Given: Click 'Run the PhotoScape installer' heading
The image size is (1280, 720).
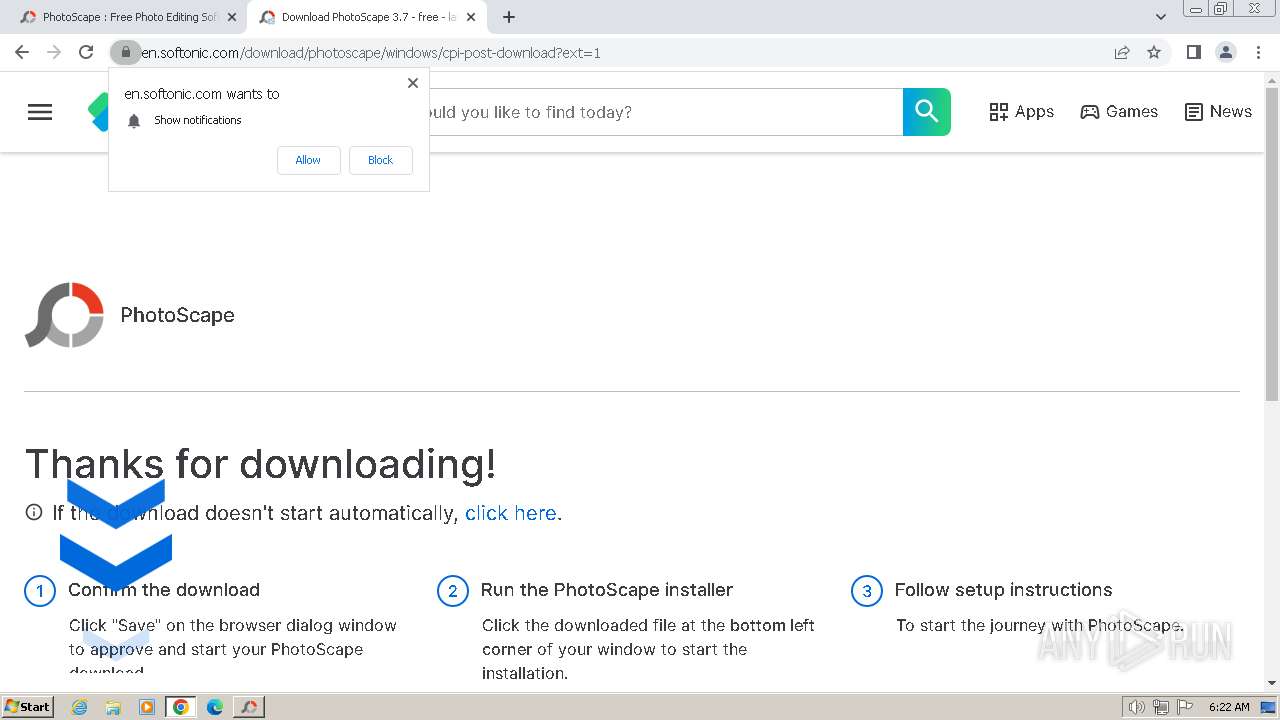Looking at the screenshot, I should [x=607, y=590].
